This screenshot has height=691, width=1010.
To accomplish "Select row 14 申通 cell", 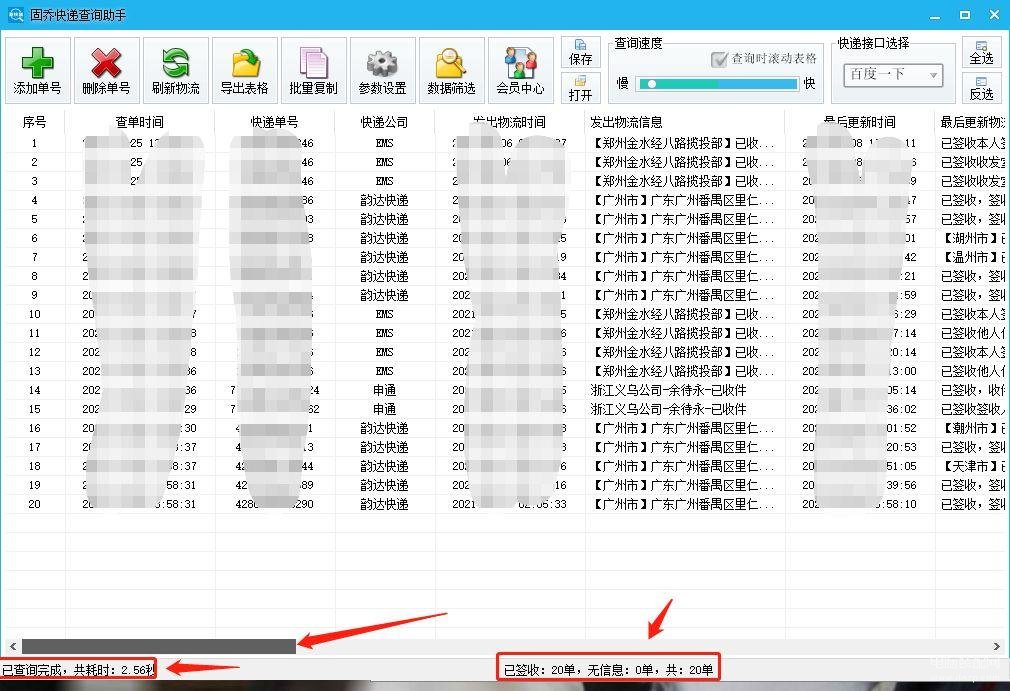I will (385, 390).
